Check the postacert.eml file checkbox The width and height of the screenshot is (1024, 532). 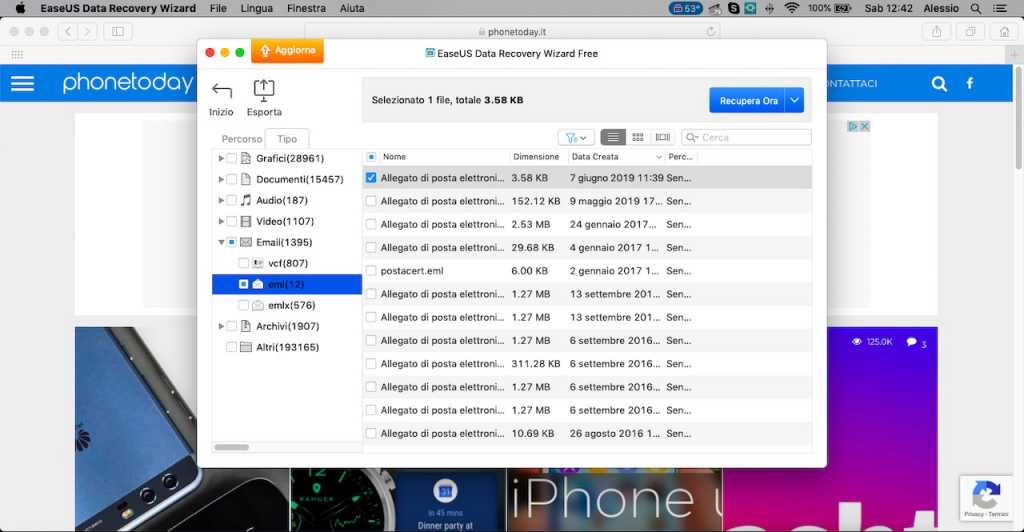point(371,271)
